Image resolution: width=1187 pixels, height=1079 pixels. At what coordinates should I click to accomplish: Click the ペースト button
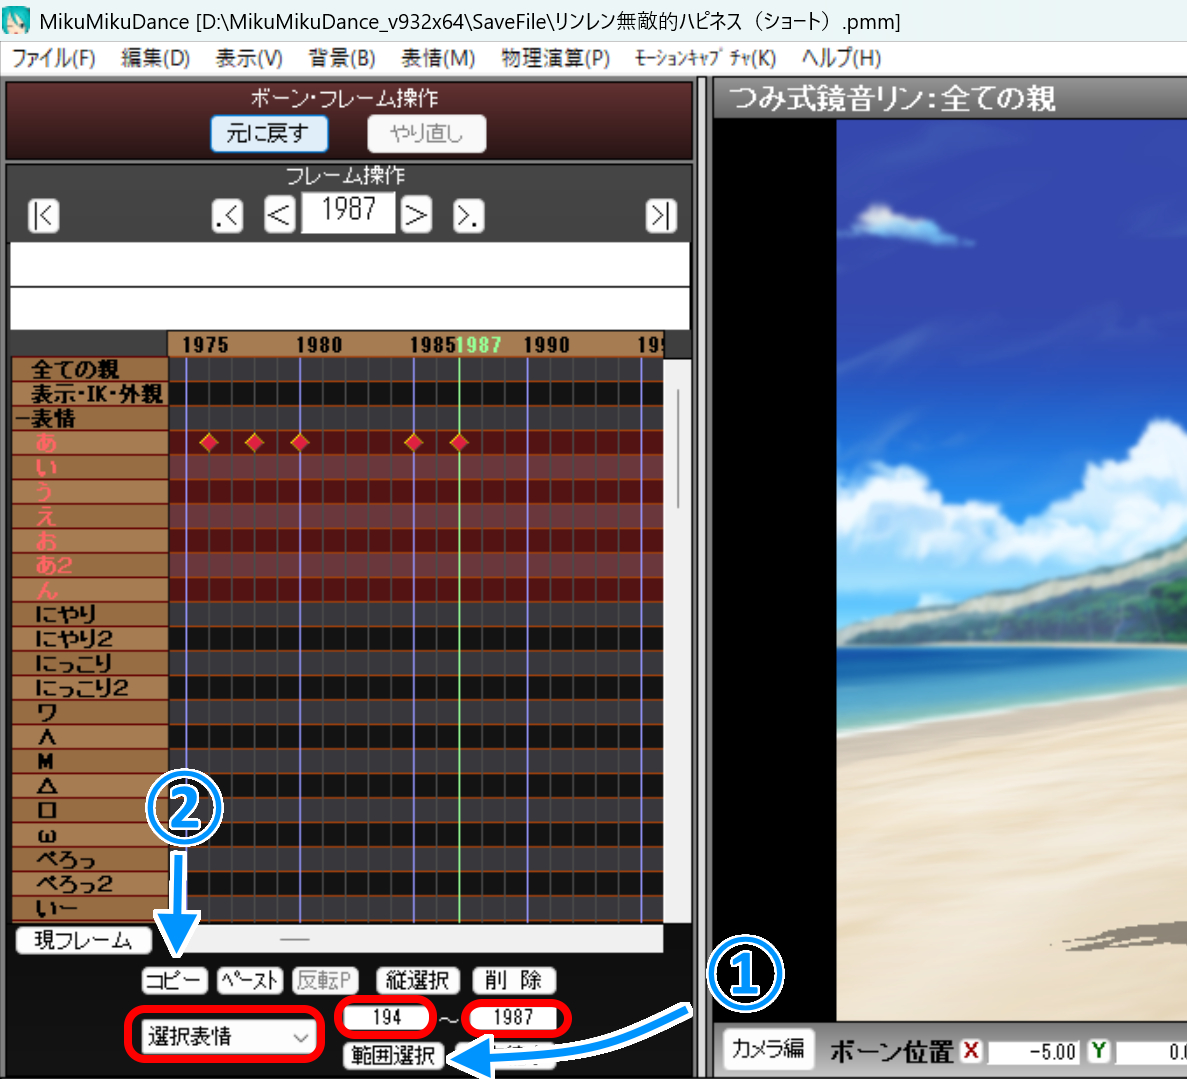[250, 981]
